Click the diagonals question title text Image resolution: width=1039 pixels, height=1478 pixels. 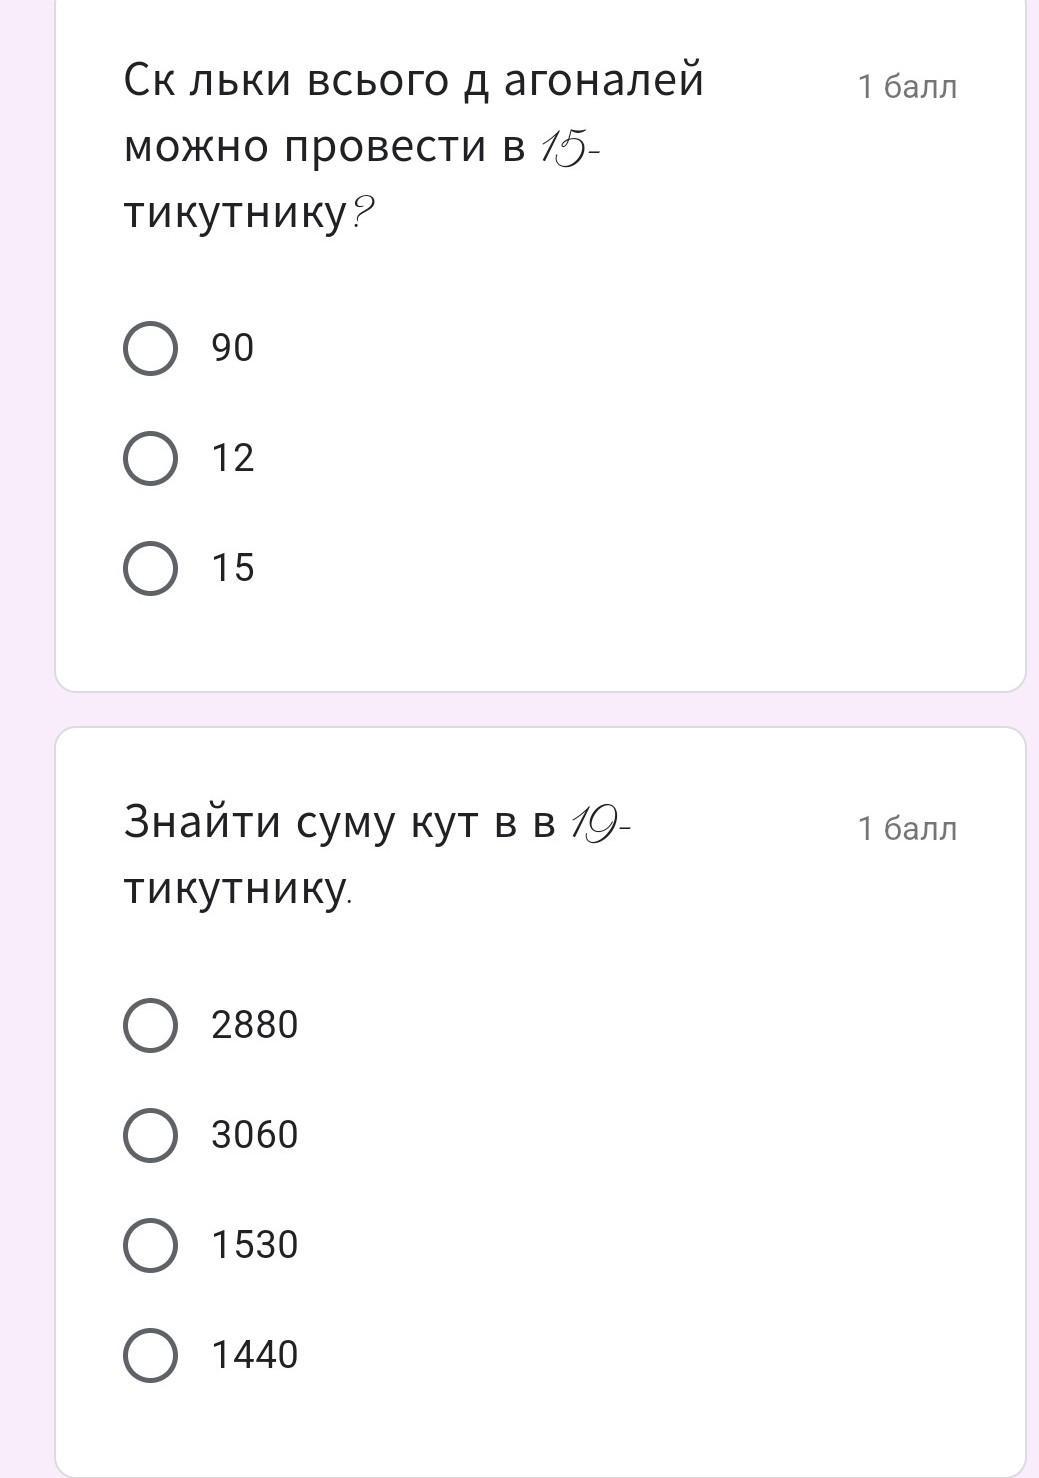click(414, 146)
